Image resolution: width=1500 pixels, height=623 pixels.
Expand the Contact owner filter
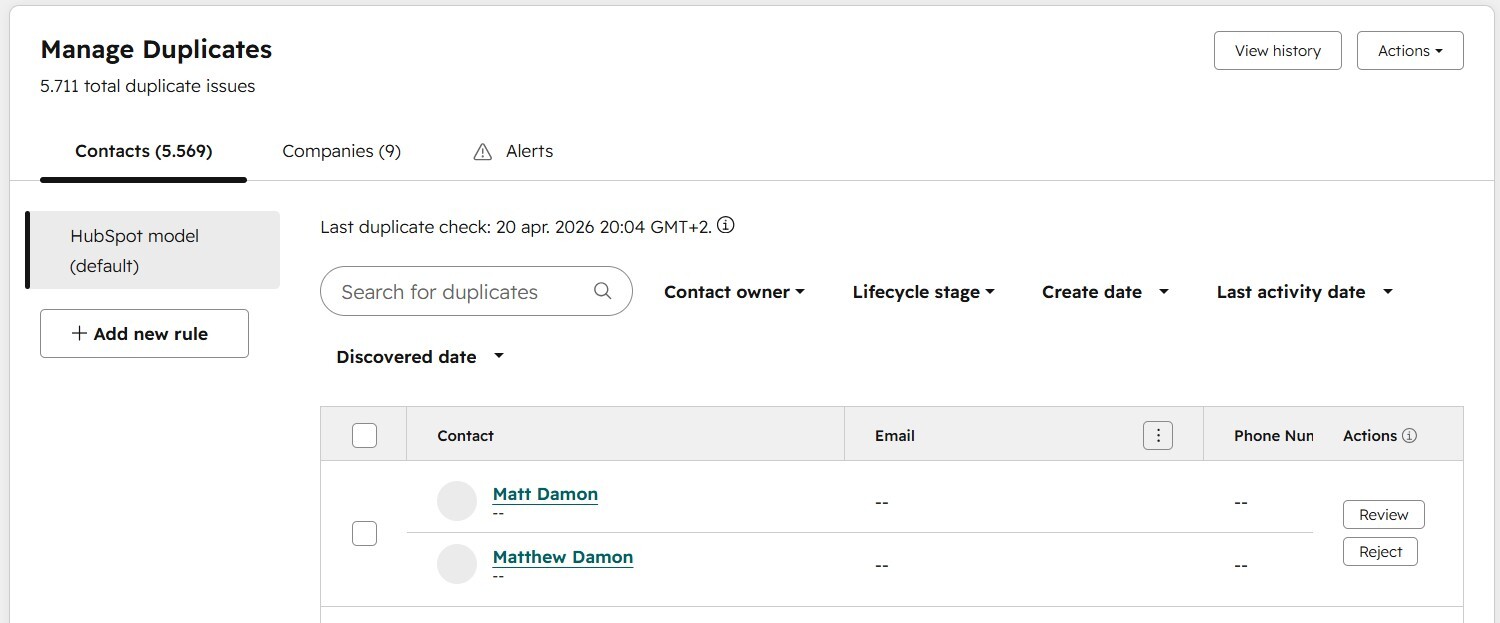(734, 292)
